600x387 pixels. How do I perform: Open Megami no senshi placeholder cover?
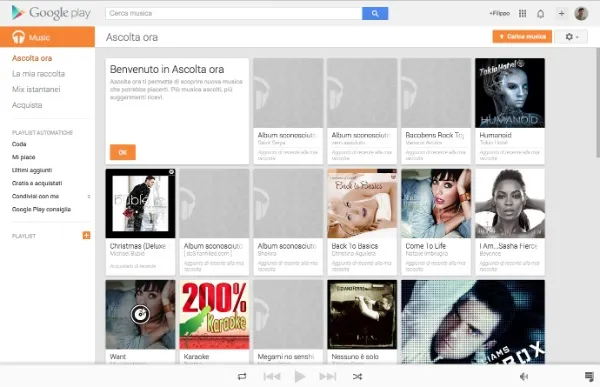pyautogui.click(x=288, y=315)
